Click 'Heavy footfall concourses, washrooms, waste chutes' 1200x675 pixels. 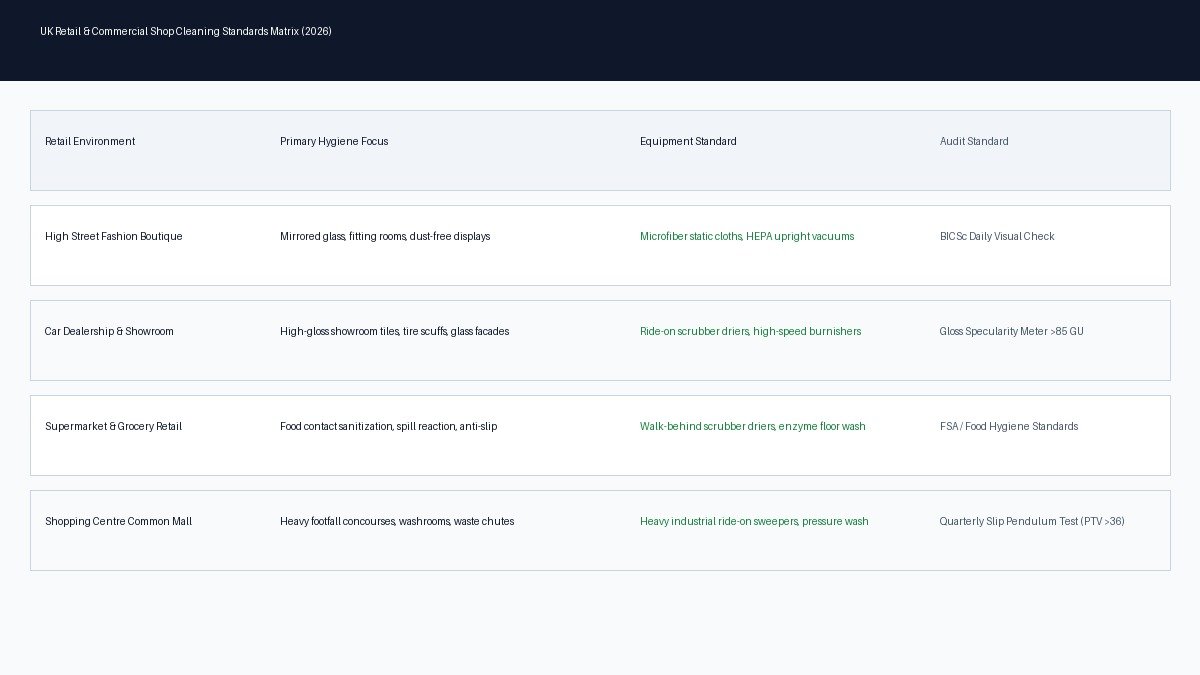coord(397,521)
